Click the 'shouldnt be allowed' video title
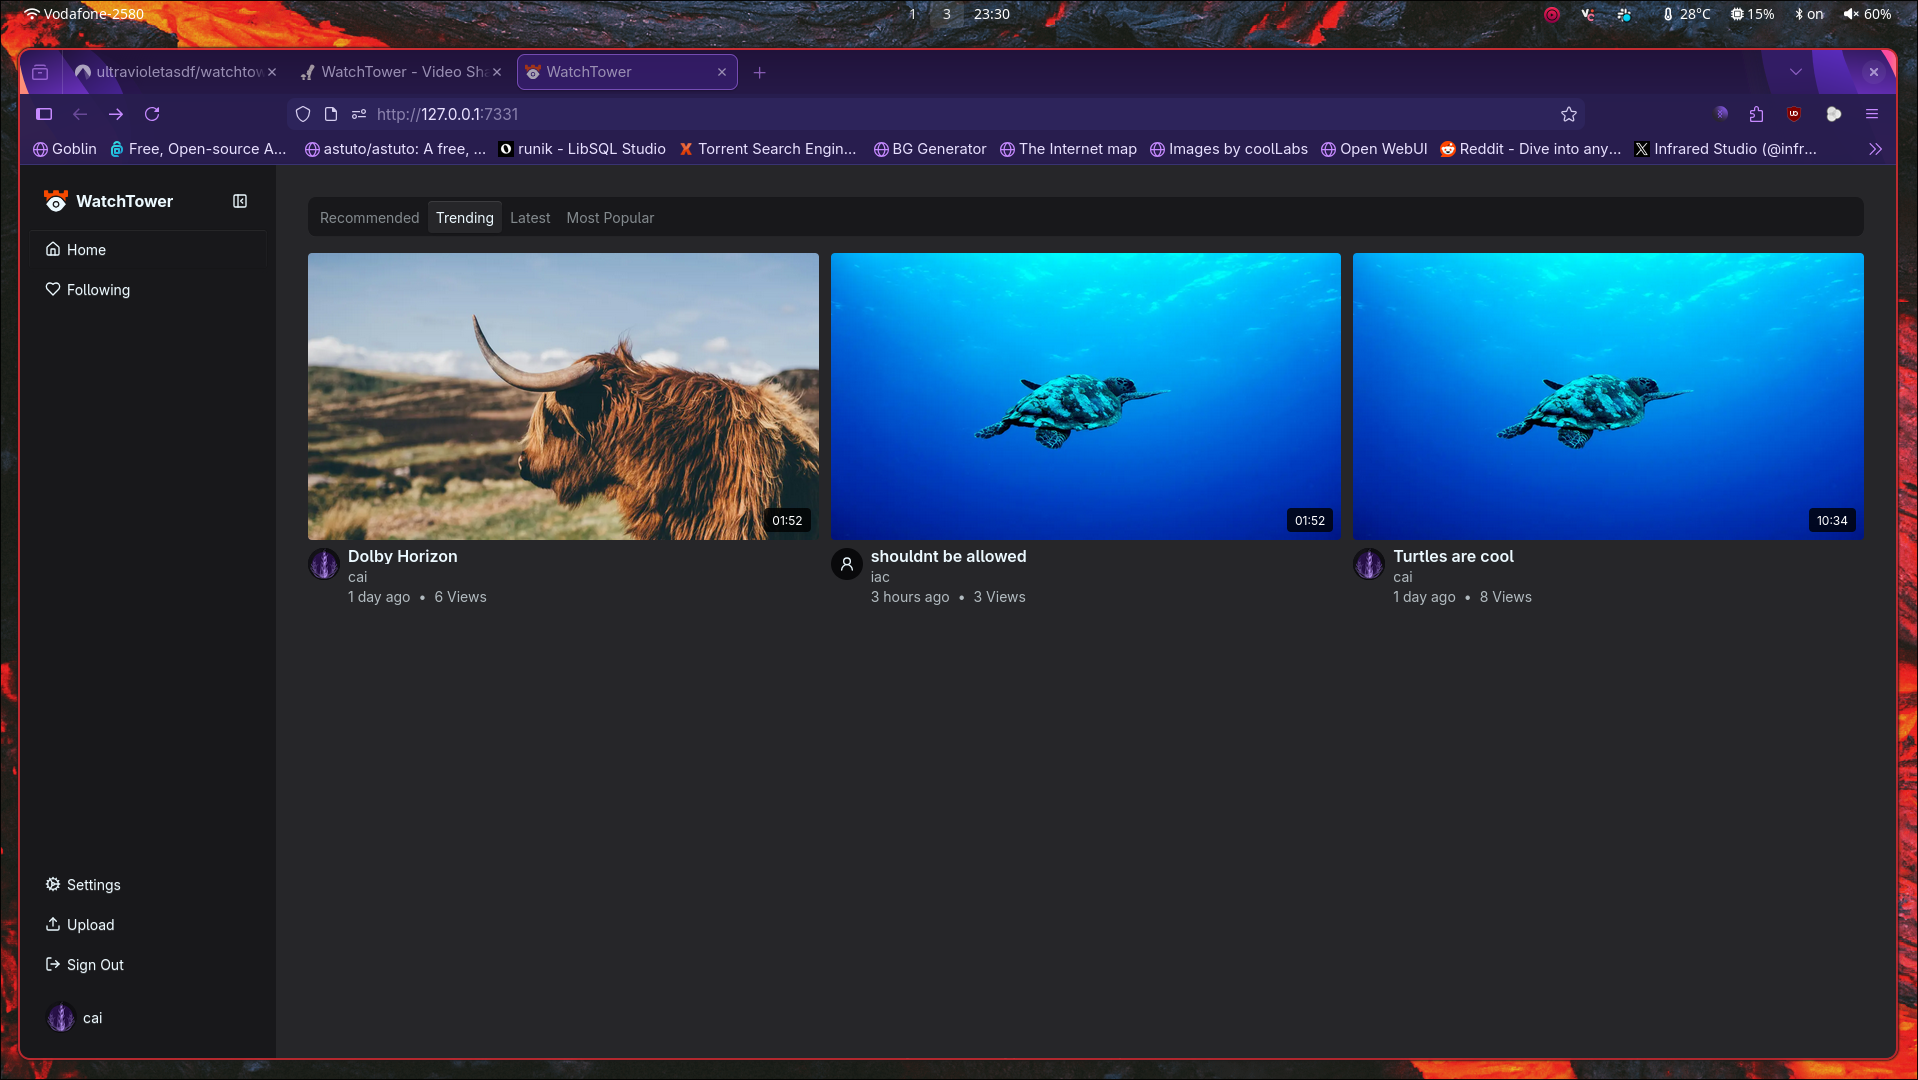 (x=948, y=556)
